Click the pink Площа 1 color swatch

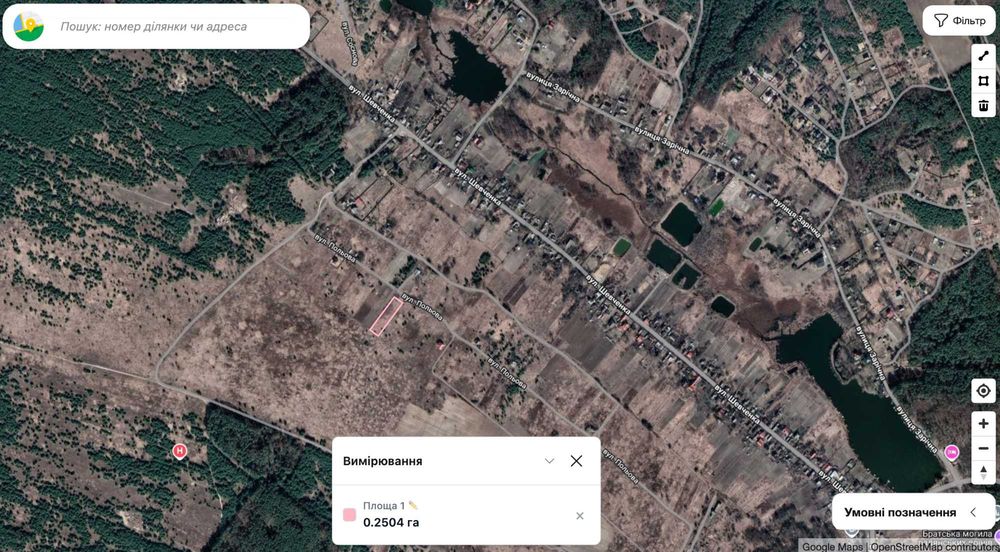(x=349, y=515)
